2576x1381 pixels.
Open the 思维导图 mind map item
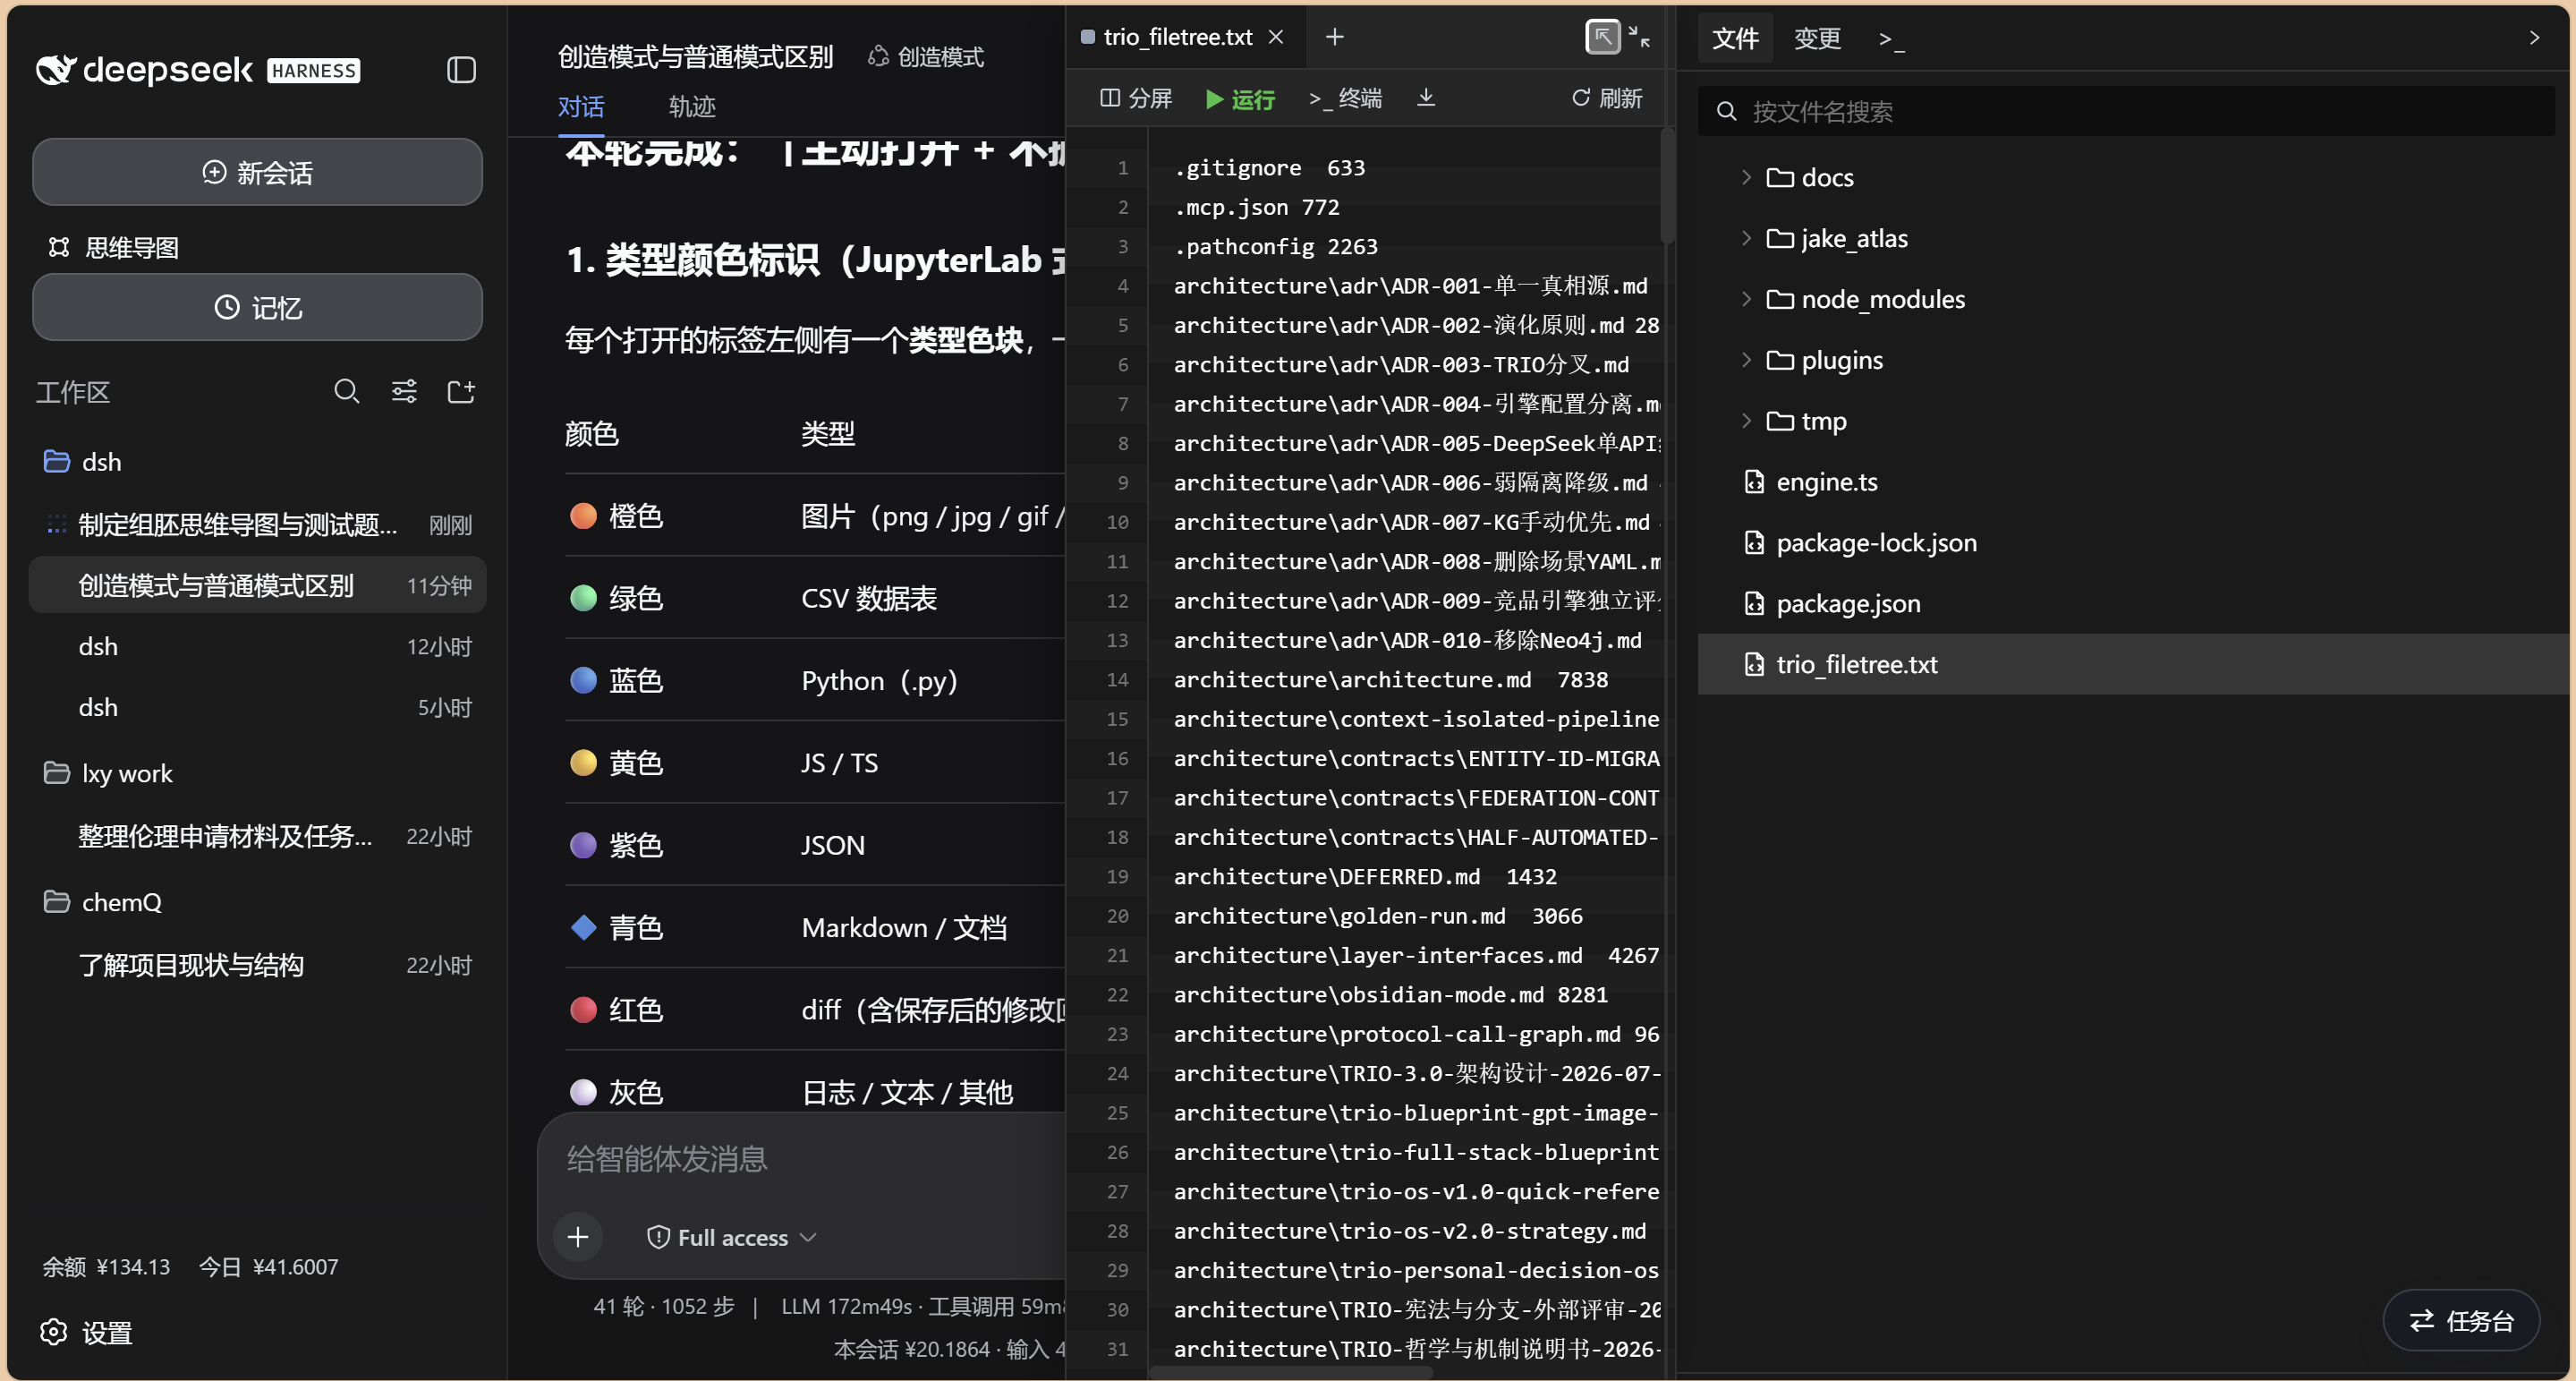[113, 247]
